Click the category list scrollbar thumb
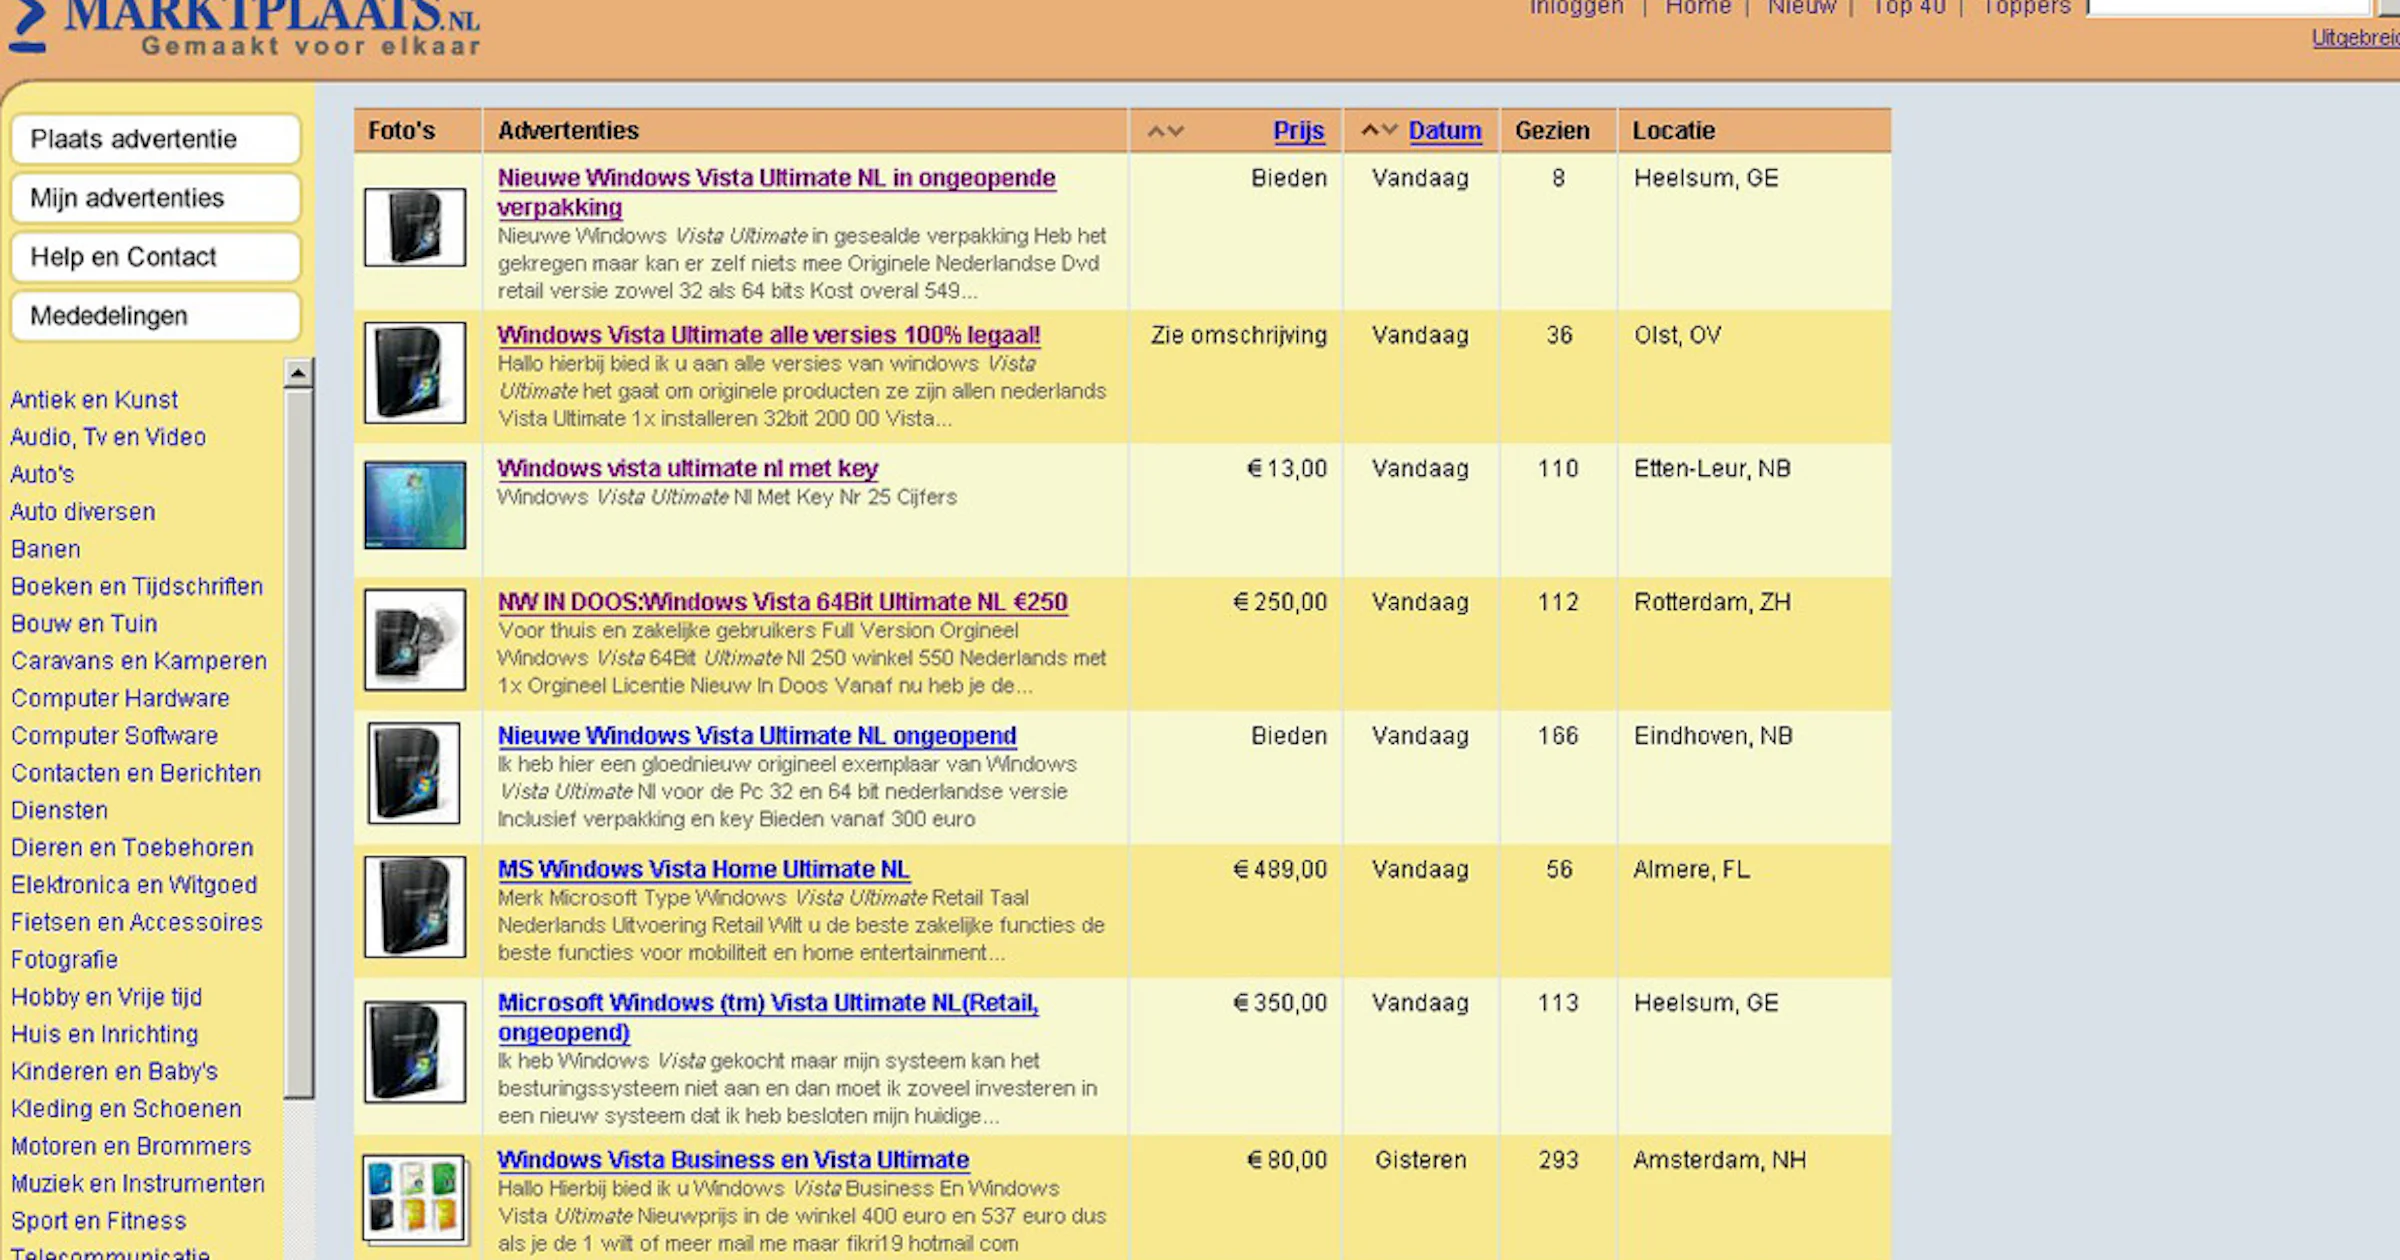The width and height of the screenshot is (2400, 1260). [298, 743]
